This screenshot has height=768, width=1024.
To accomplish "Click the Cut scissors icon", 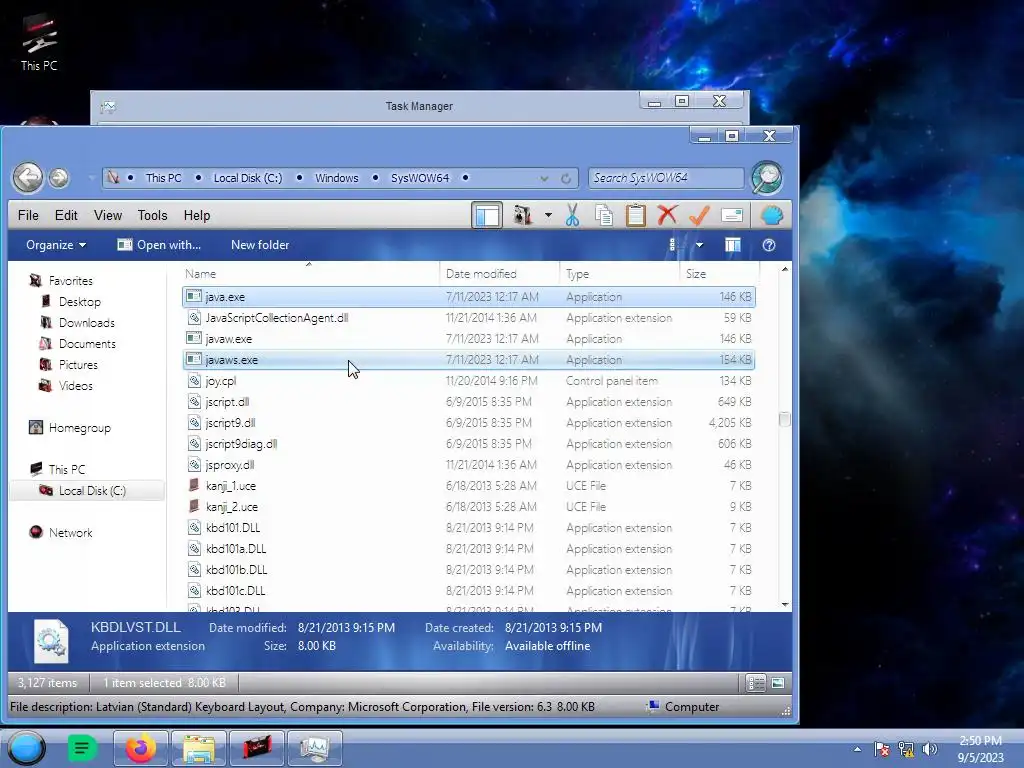I will [572, 215].
